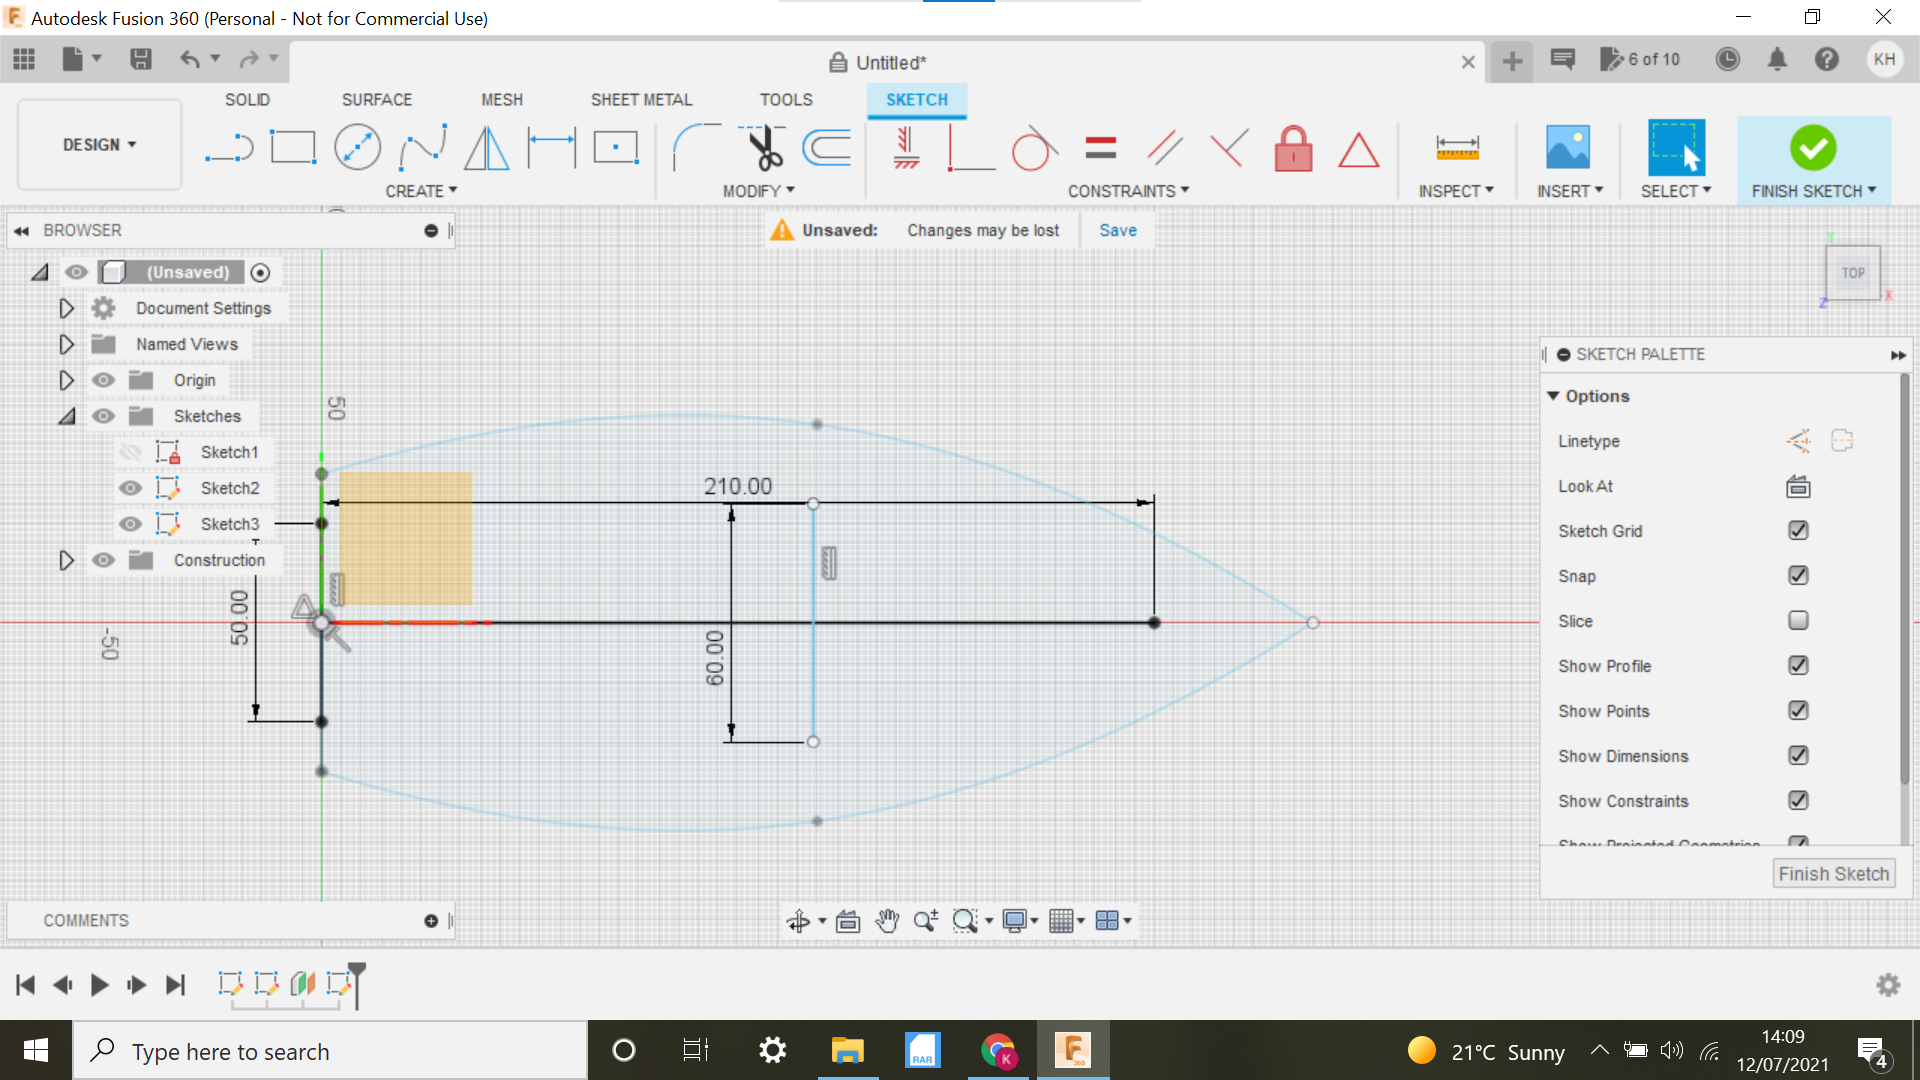Click the Fusion 360 taskbar icon
The image size is (1920, 1080).
[x=1073, y=1051]
